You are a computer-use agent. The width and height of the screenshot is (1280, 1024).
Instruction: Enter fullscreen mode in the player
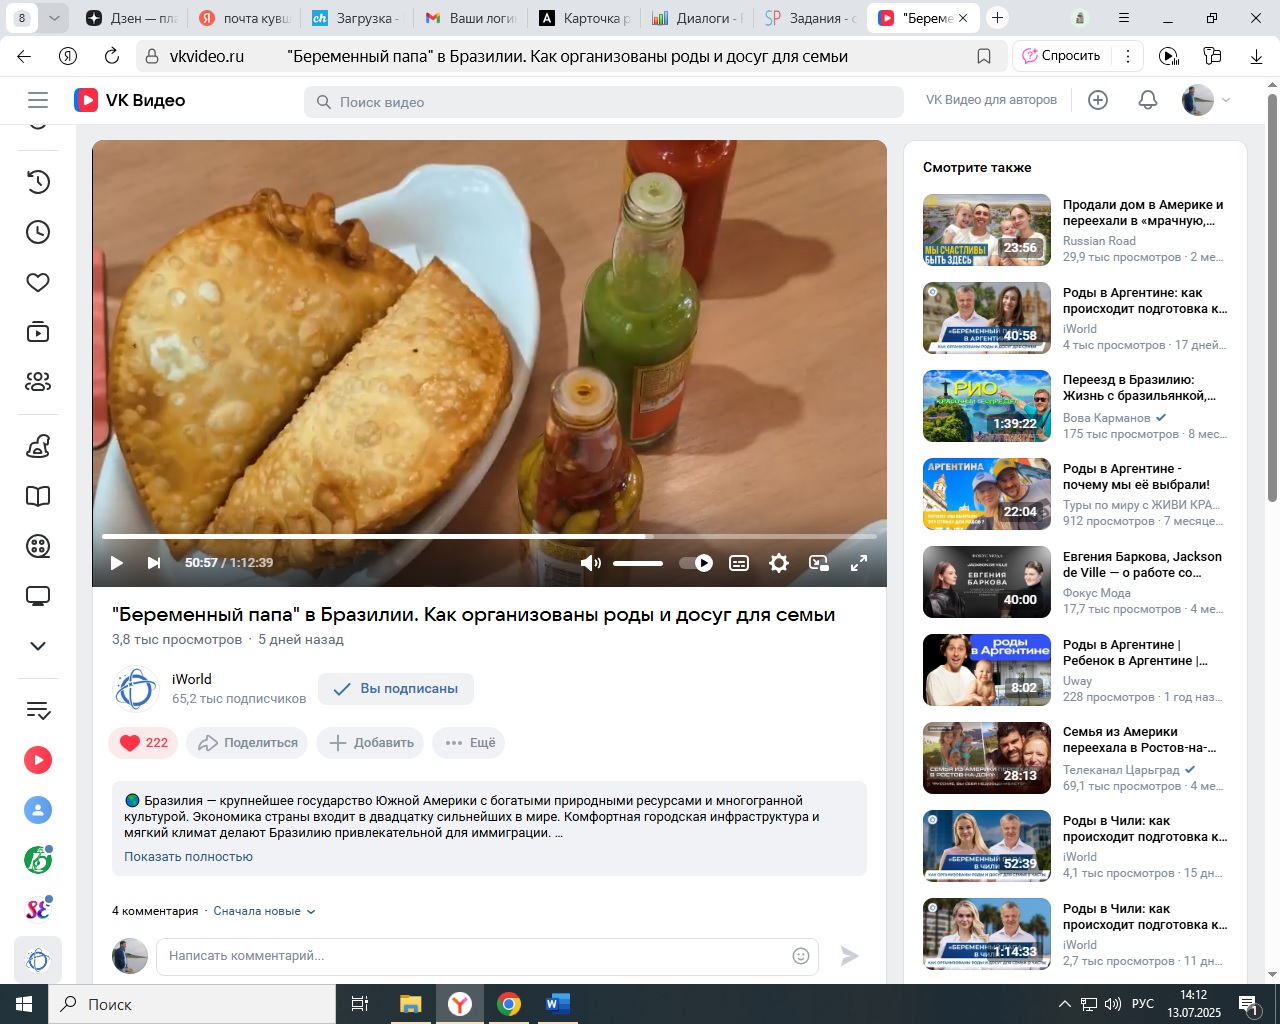point(859,563)
